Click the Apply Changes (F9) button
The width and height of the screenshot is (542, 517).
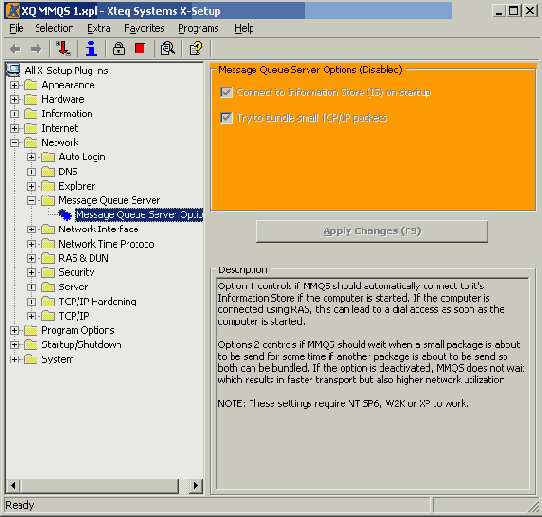point(372,231)
